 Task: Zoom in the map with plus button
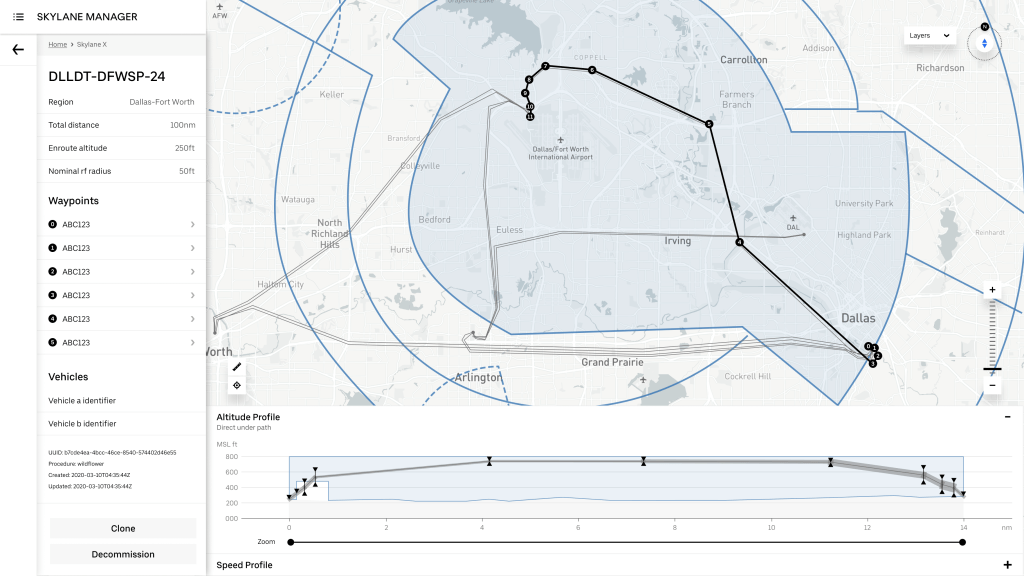(992, 290)
